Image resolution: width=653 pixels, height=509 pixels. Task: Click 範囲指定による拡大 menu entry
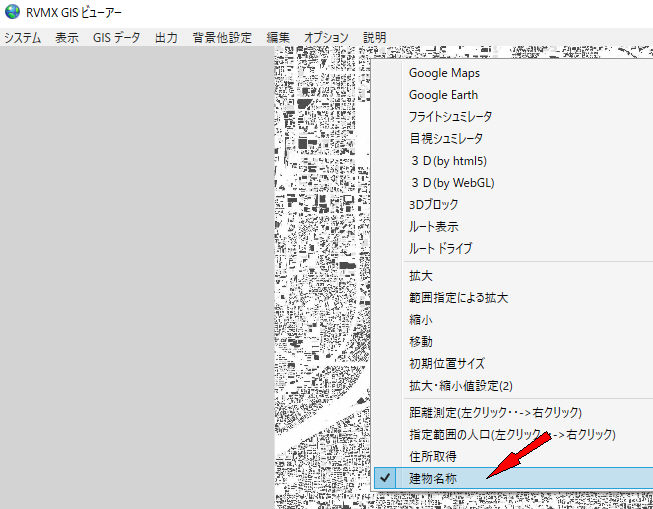coord(459,298)
